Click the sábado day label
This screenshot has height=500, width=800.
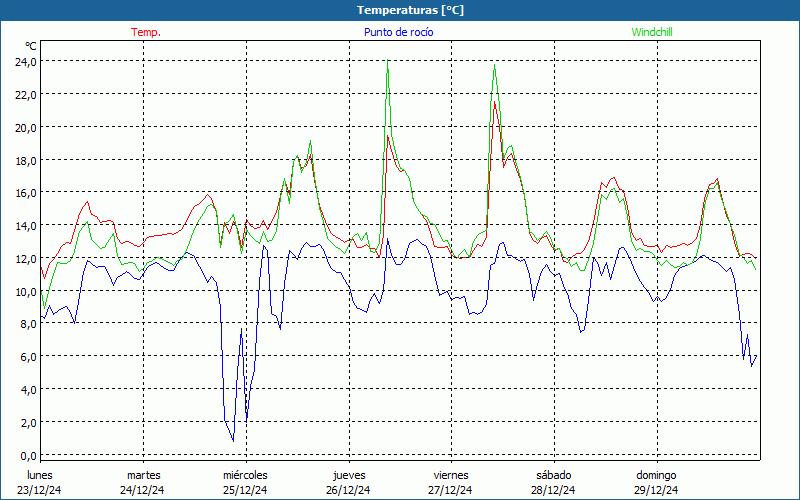click(554, 475)
